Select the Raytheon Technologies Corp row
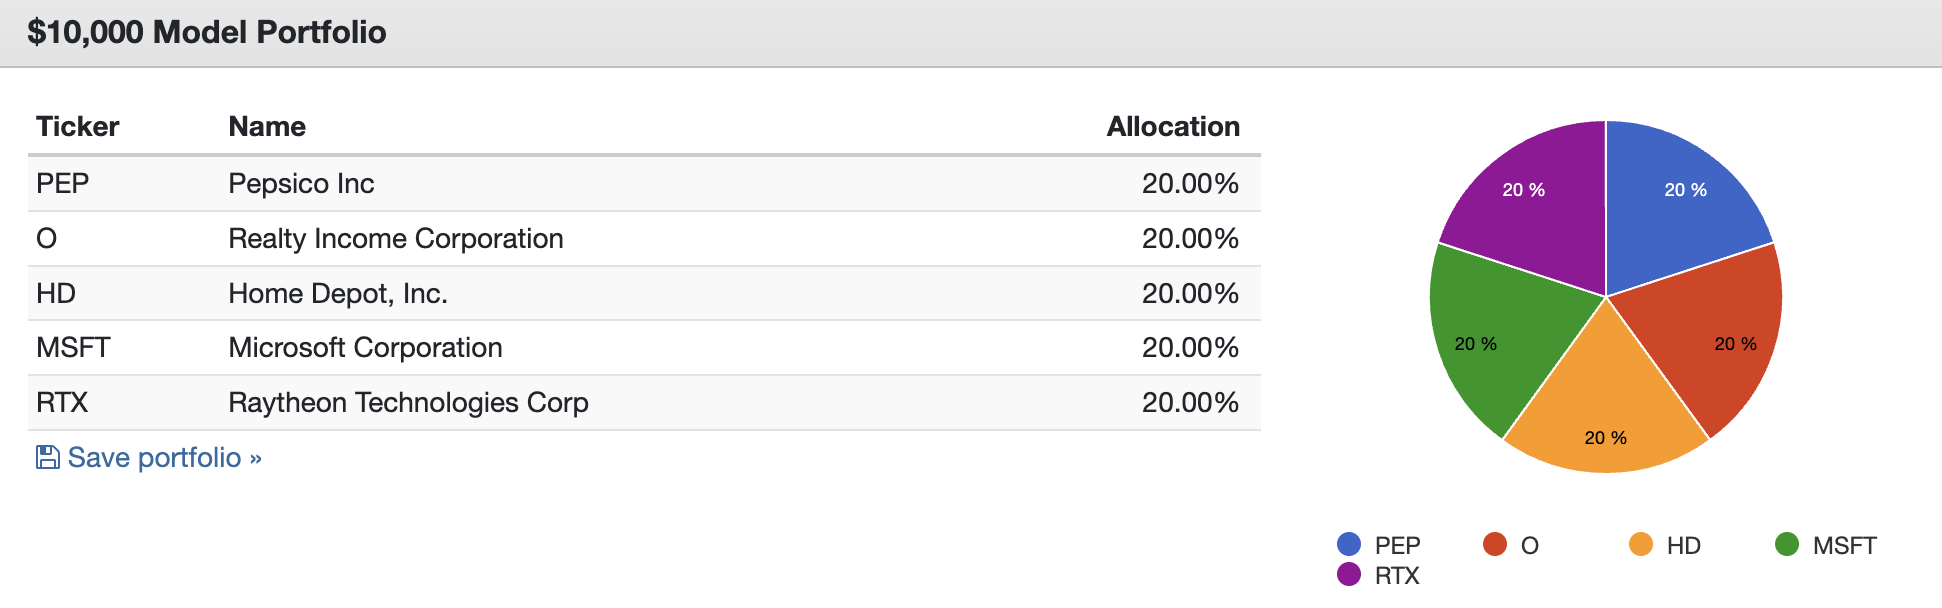Image resolution: width=1942 pixels, height=608 pixels. tap(644, 403)
